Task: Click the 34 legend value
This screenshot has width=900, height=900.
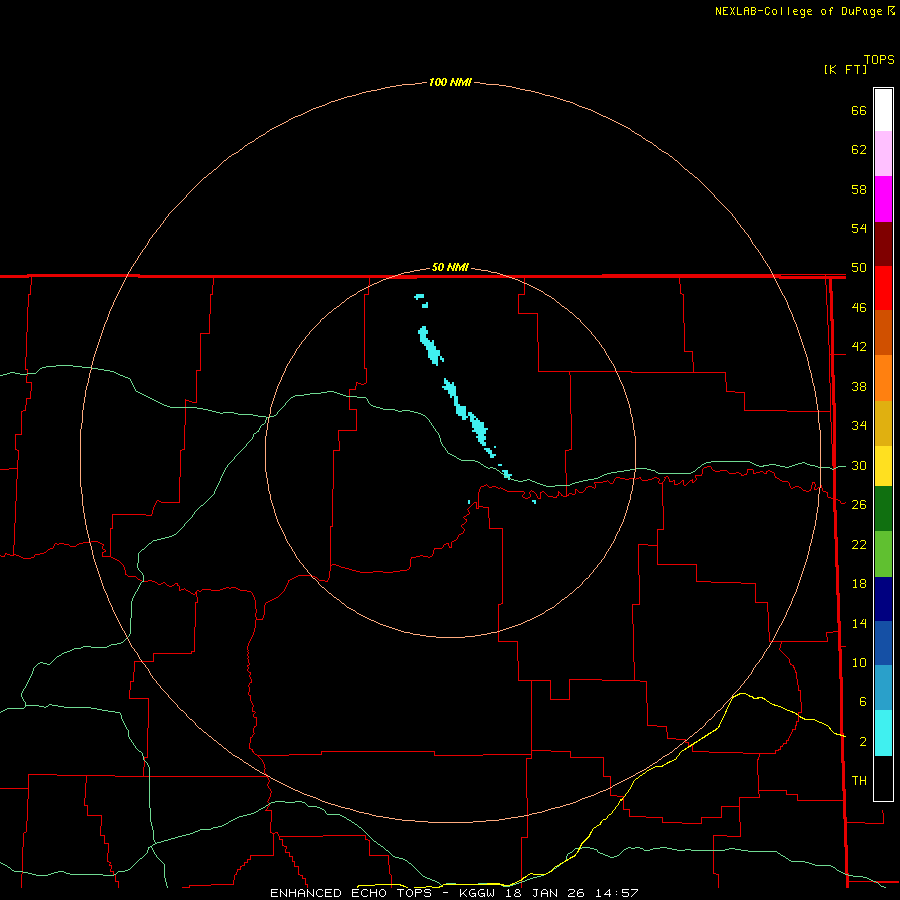Action: click(x=859, y=426)
